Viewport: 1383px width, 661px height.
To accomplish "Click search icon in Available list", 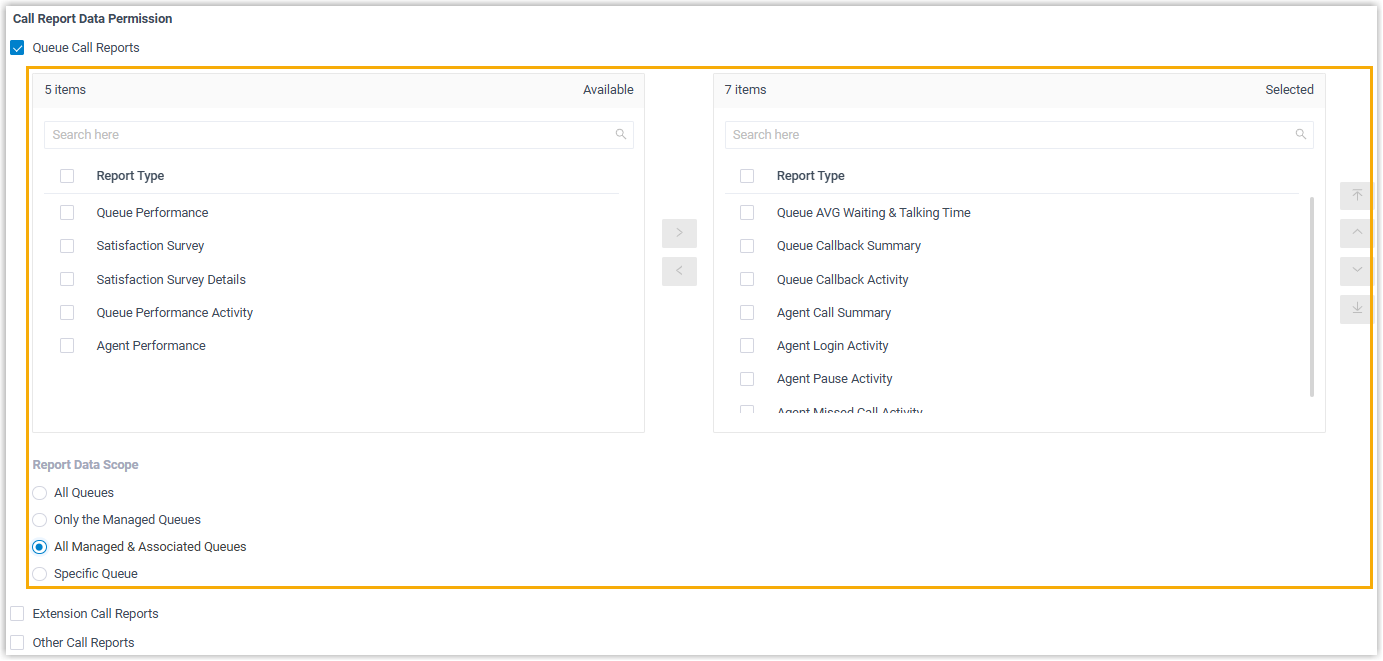I will point(621,135).
